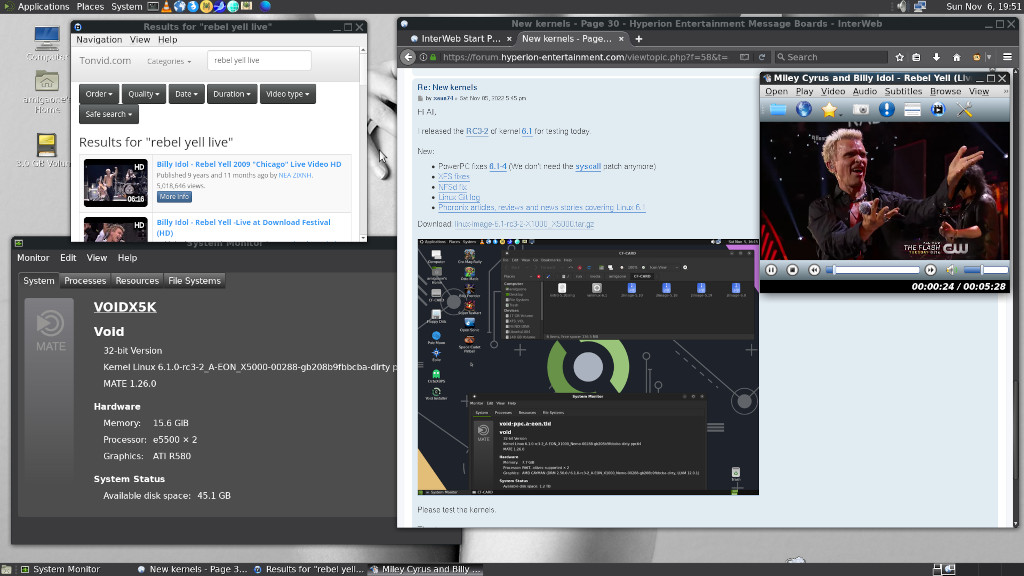Switch to the File Systems tab

click(x=195, y=281)
